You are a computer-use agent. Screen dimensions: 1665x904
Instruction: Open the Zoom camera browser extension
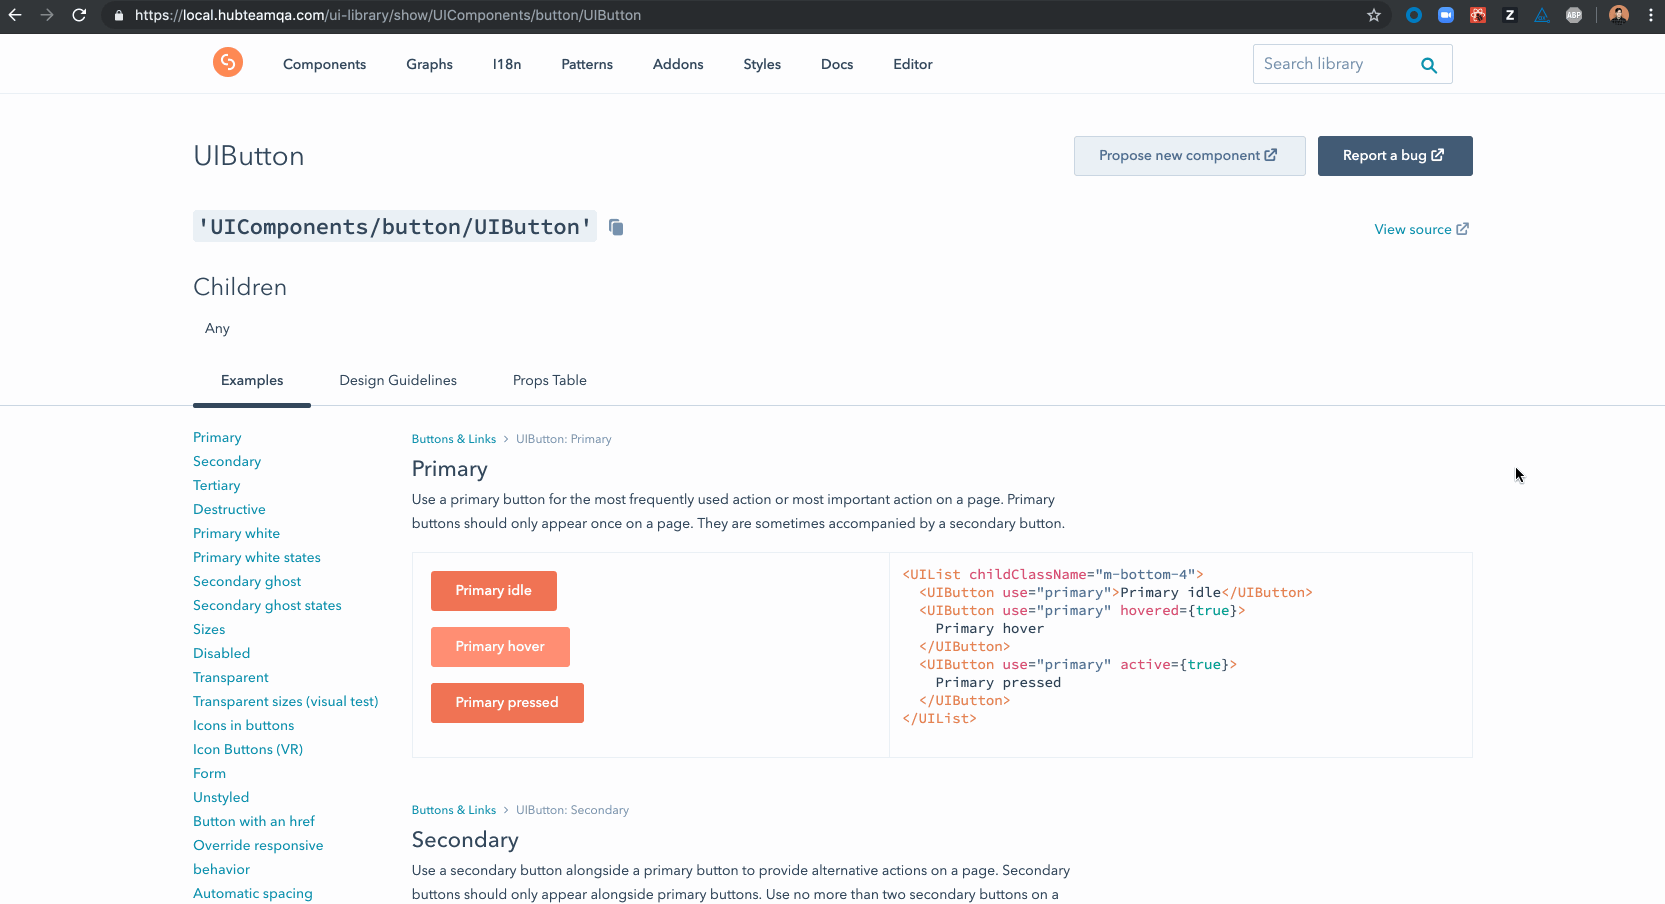point(1446,15)
